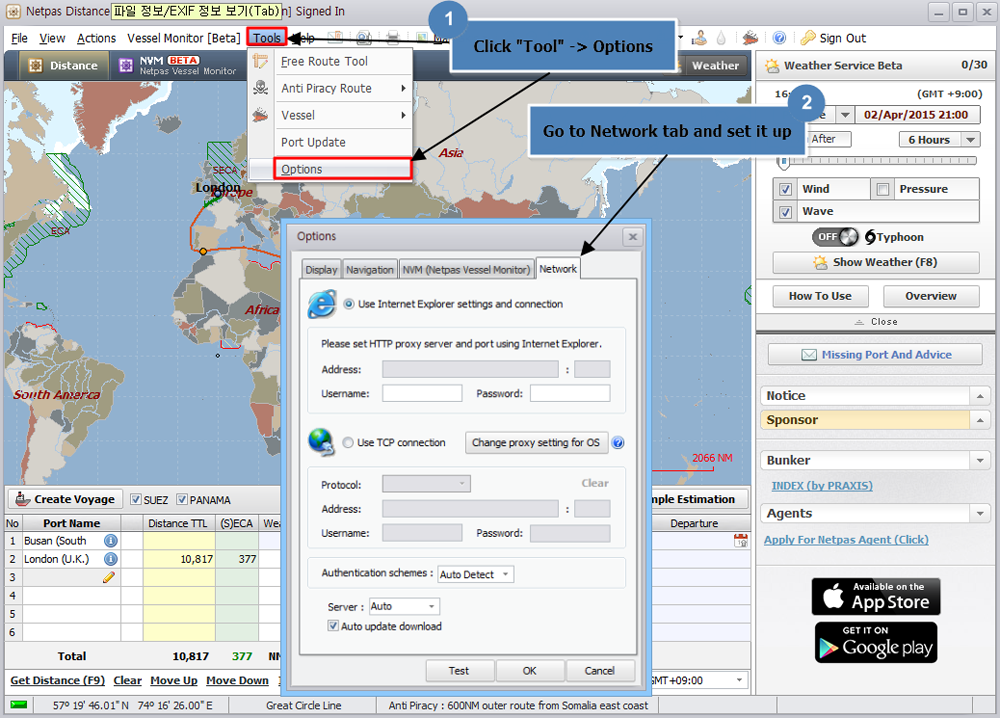
Task: Click the envelope icon on Missing Port button
Action: click(809, 355)
